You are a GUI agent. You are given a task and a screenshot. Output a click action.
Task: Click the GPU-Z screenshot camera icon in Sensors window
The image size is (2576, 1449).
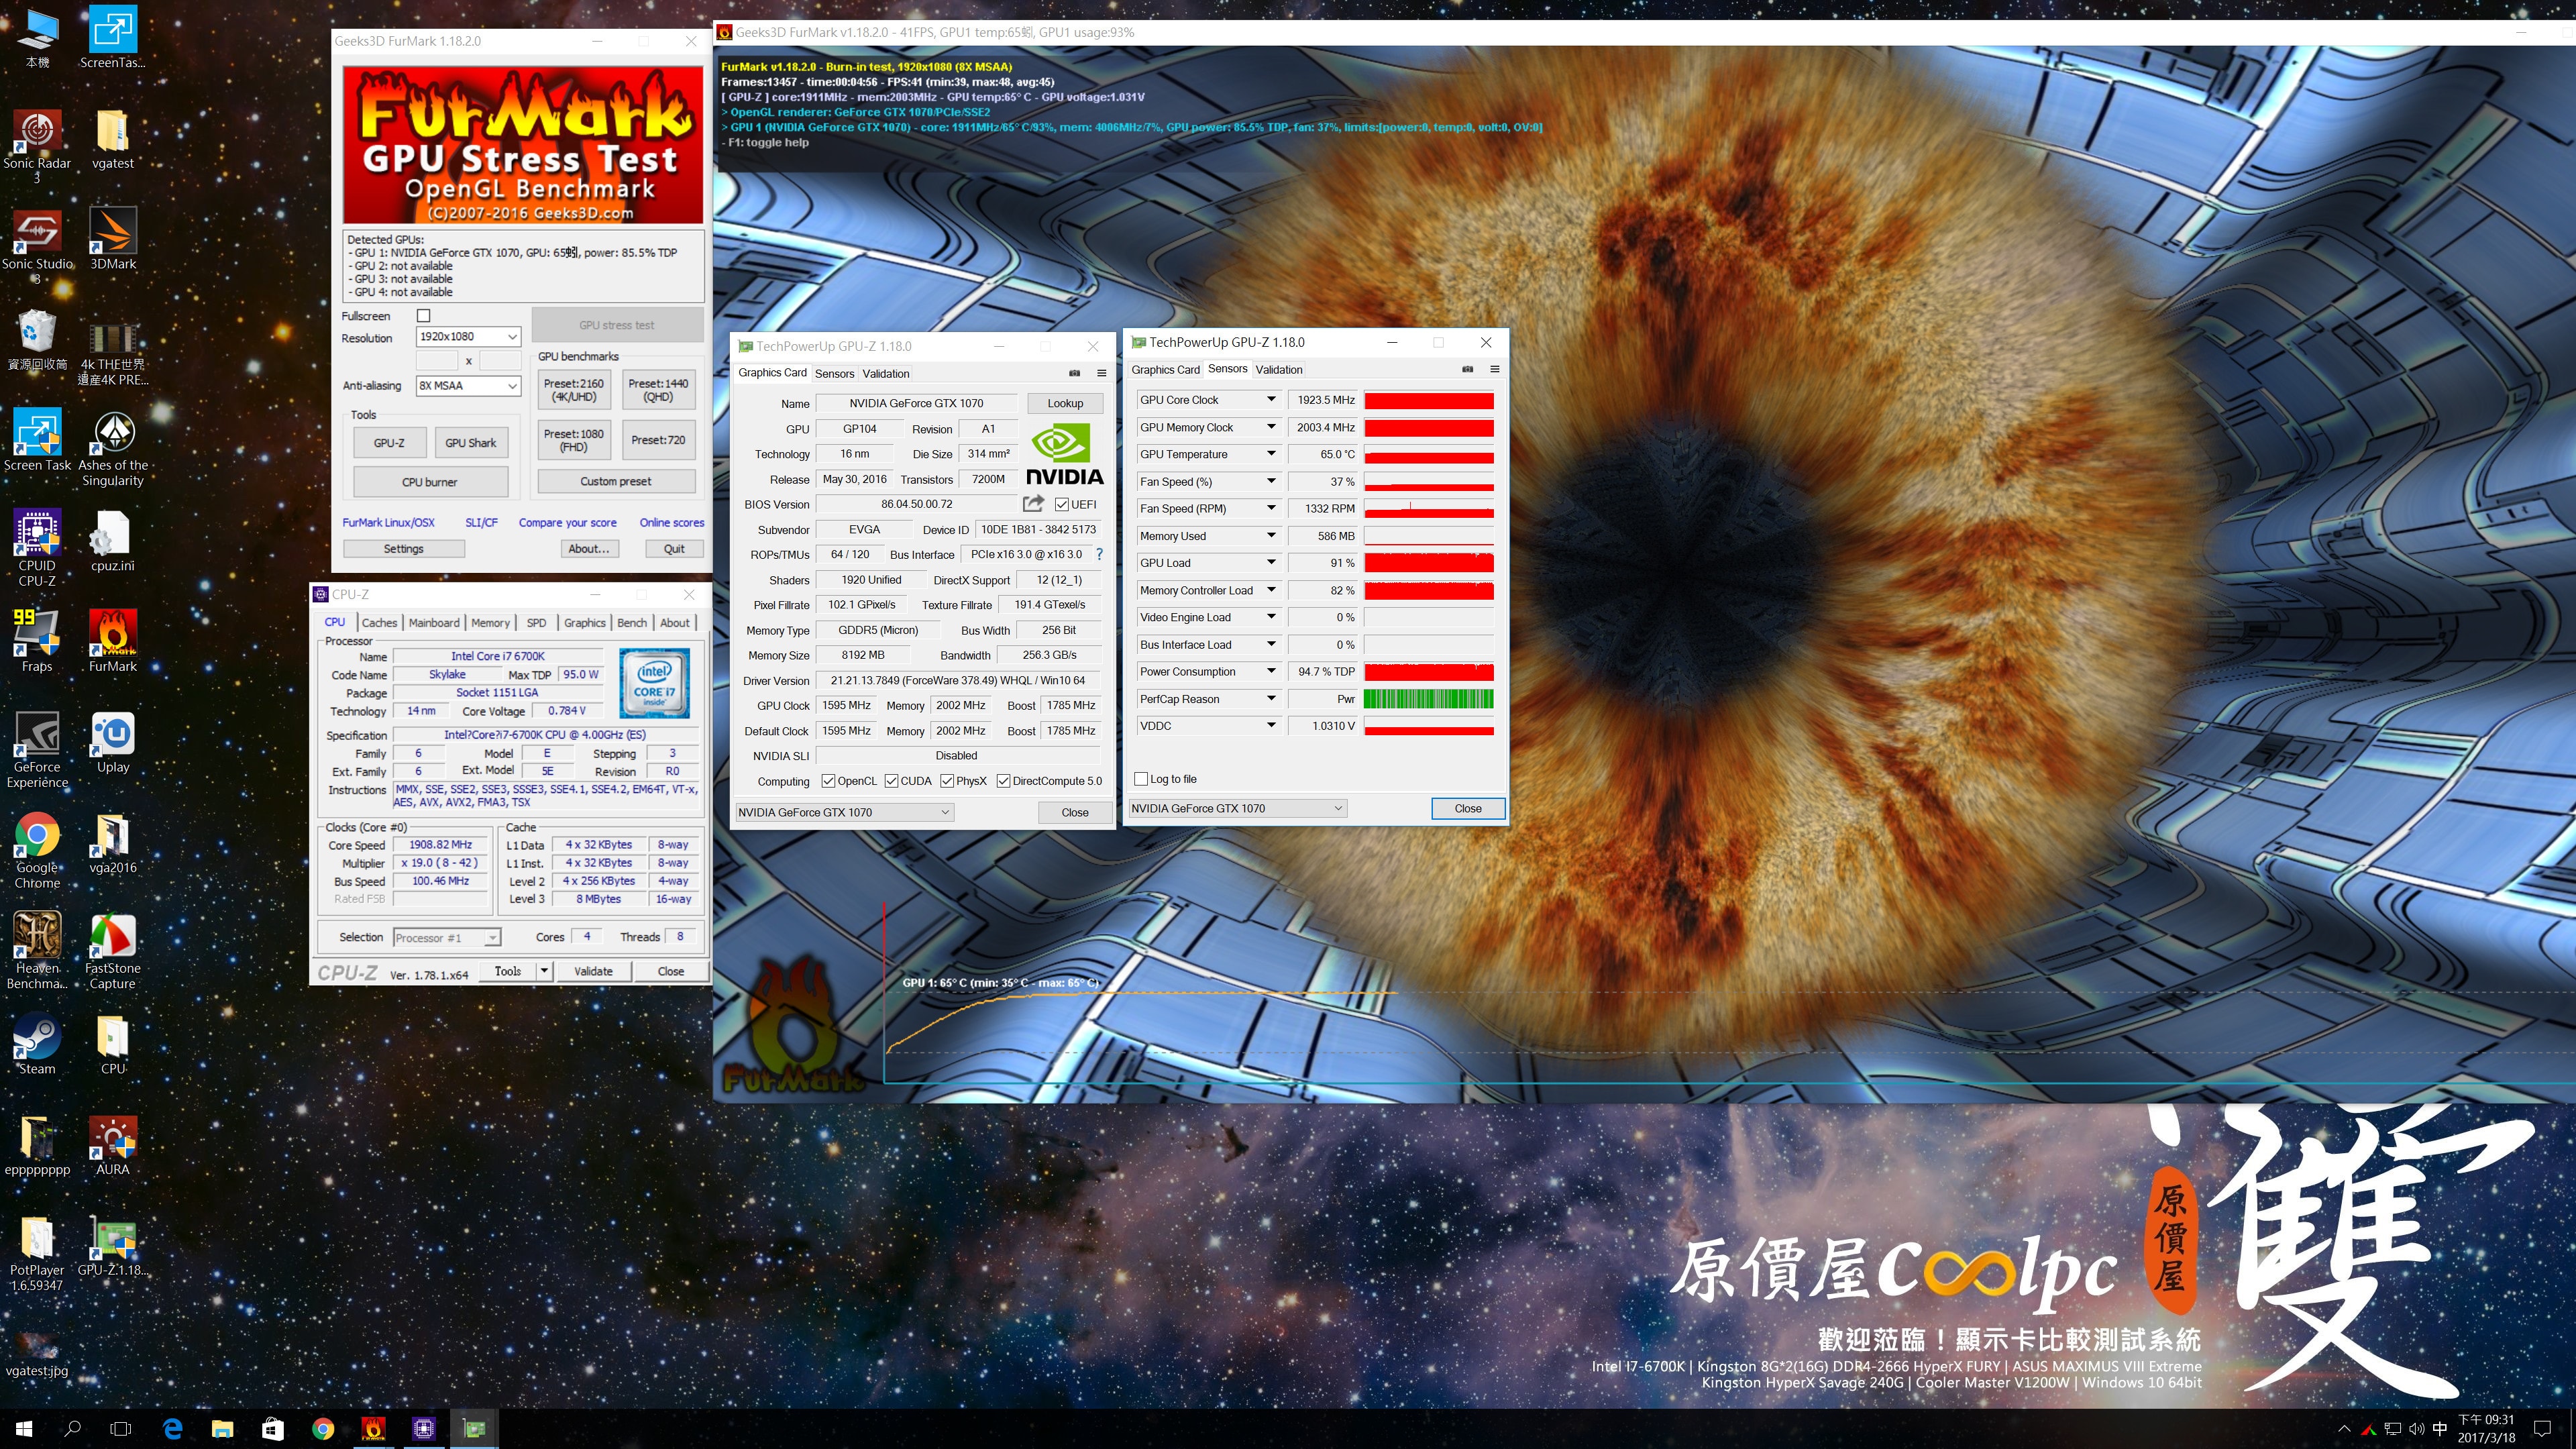coord(1467,369)
